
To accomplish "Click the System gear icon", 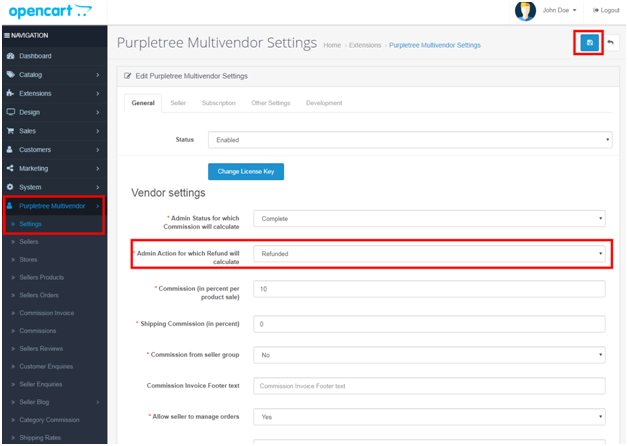I will tap(10, 187).
